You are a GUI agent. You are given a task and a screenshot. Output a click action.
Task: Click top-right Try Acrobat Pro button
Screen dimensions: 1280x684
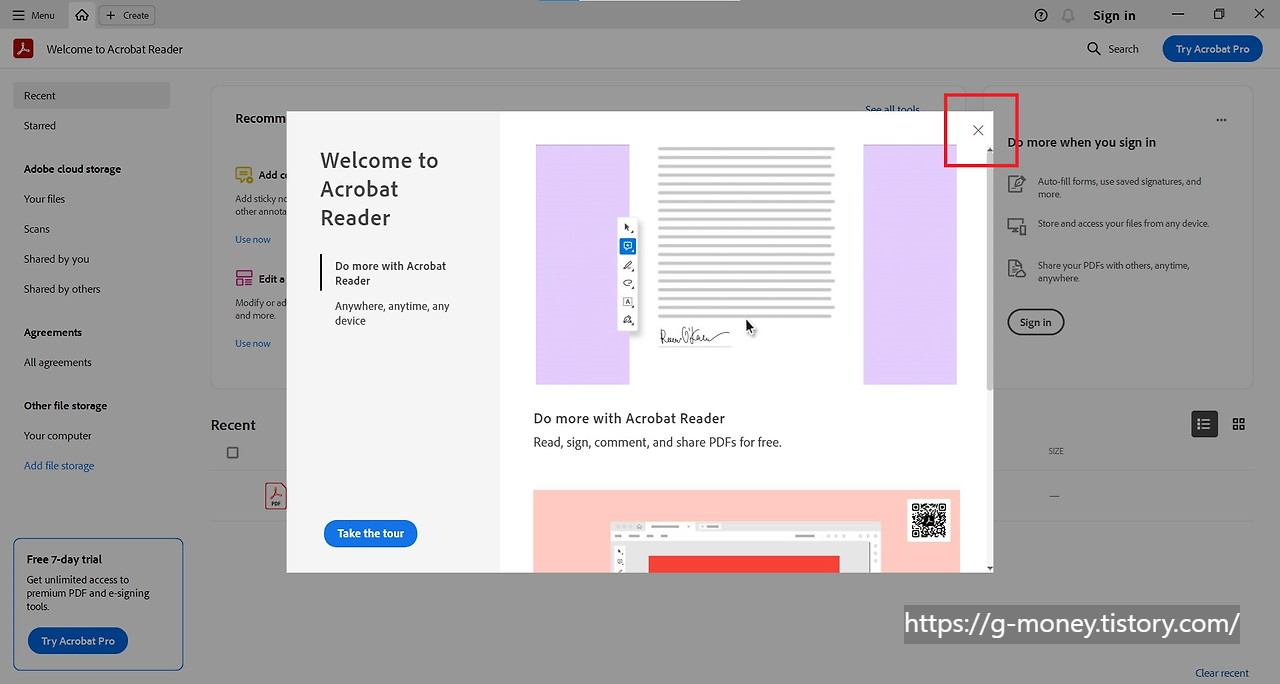[x=1212, y=49]
